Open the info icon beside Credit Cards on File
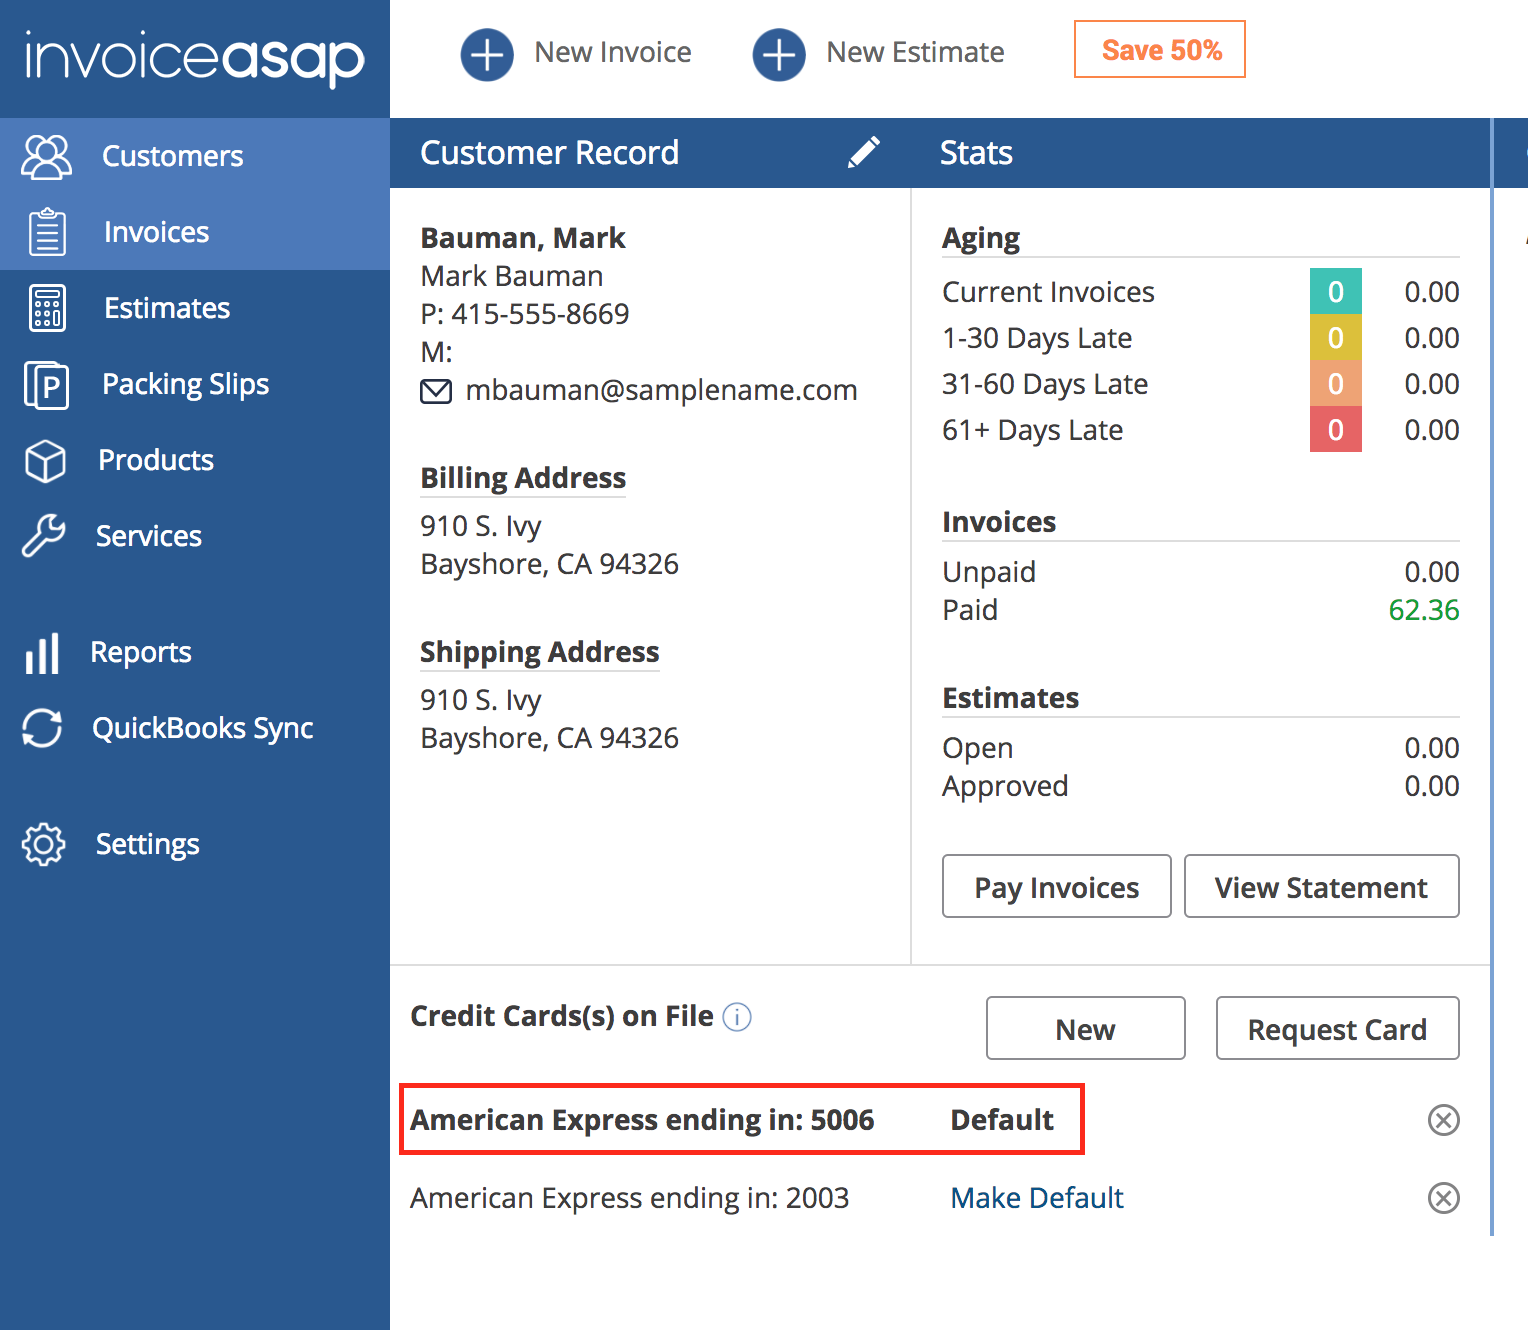 click(x=737, y=1017)
